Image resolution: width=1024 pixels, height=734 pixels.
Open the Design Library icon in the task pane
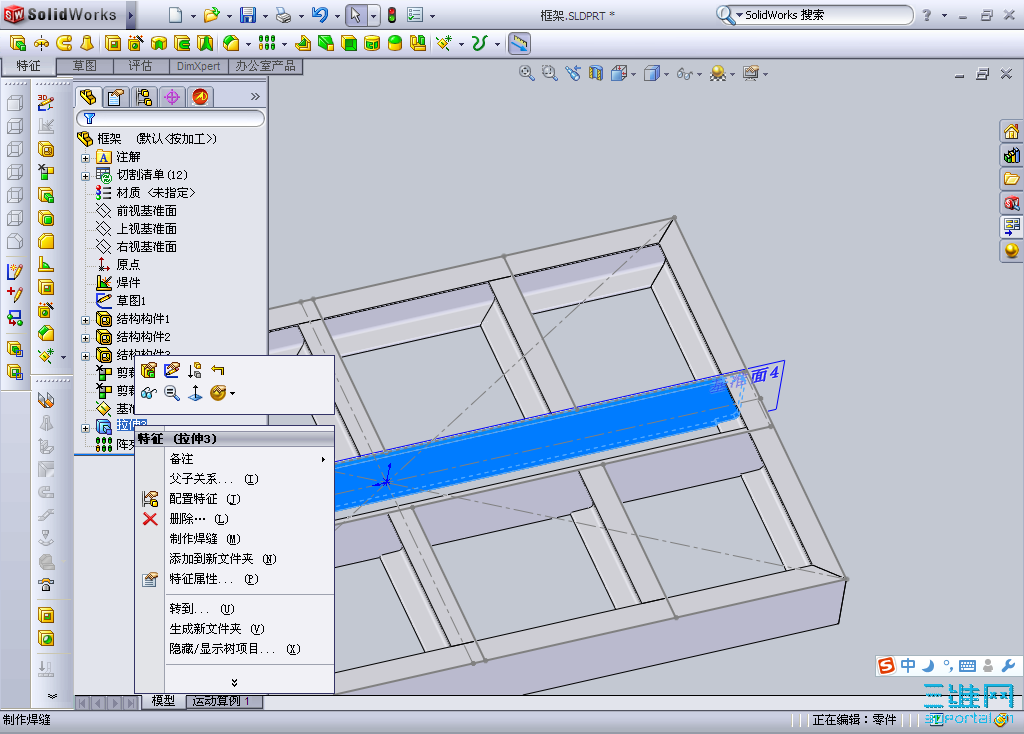[1012, 155]
